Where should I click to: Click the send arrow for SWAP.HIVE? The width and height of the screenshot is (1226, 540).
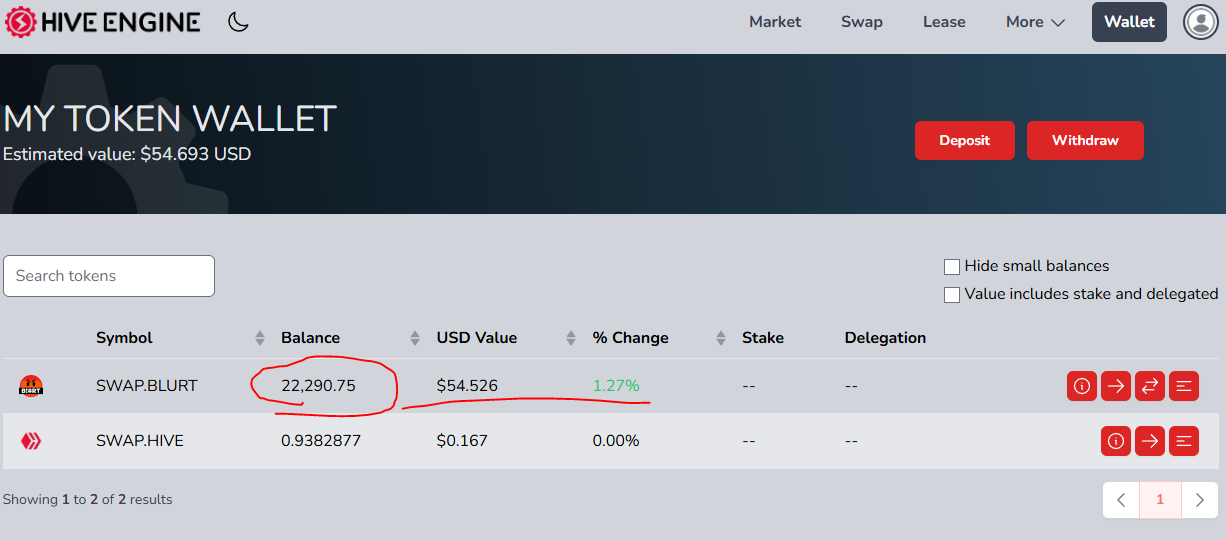1150,441
